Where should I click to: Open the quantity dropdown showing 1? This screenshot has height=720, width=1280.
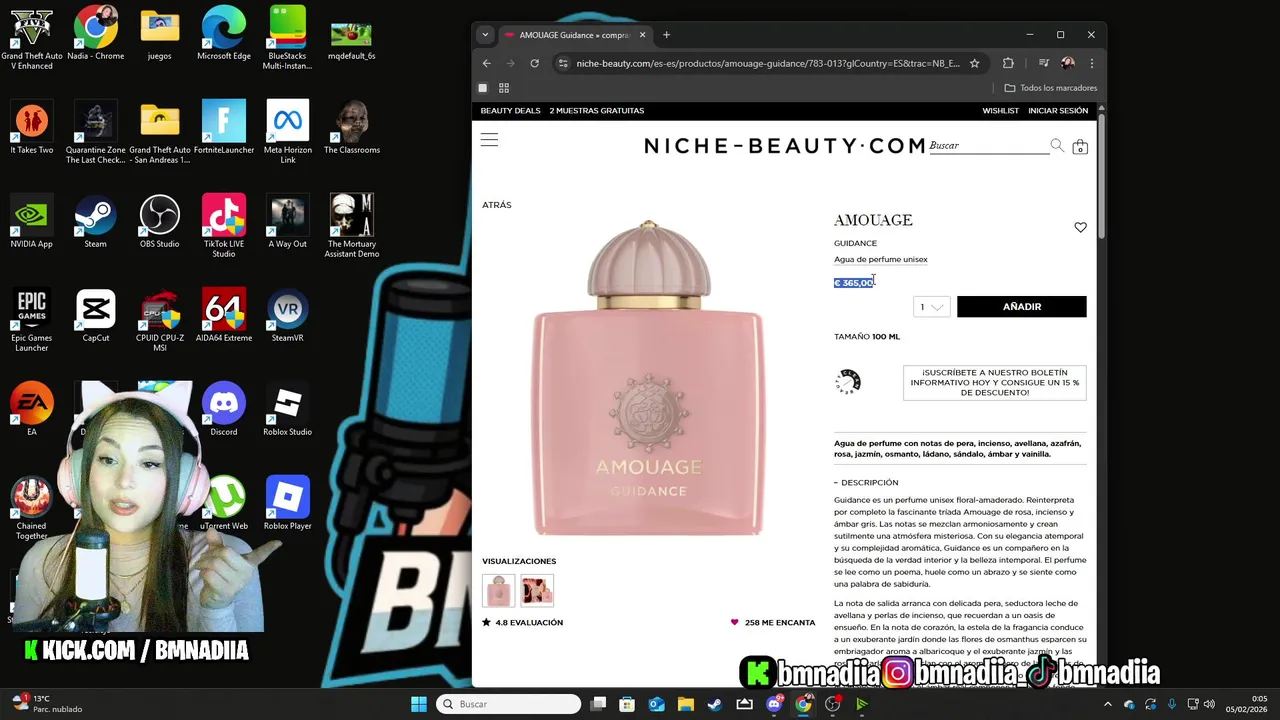point(931,307)
